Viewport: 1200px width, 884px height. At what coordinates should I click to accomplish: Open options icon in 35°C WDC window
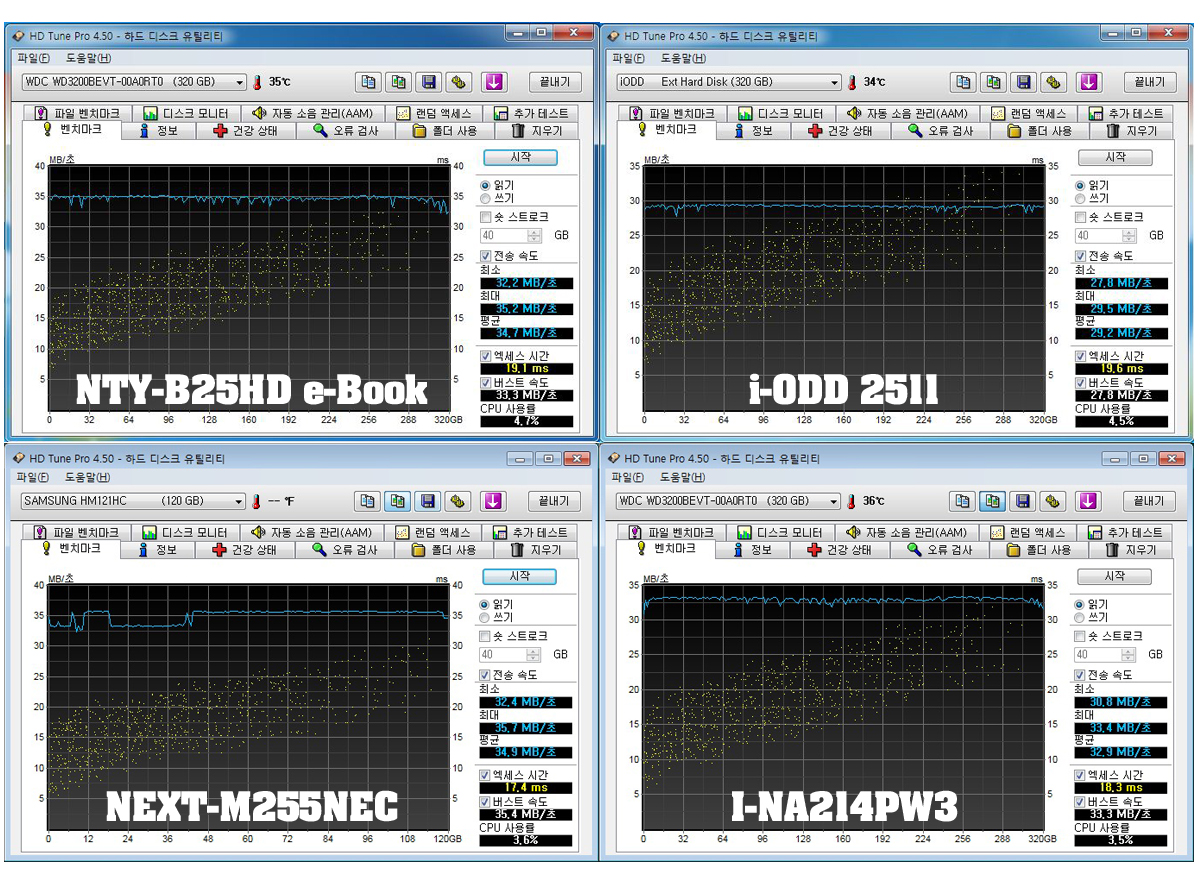pos(459,82)
